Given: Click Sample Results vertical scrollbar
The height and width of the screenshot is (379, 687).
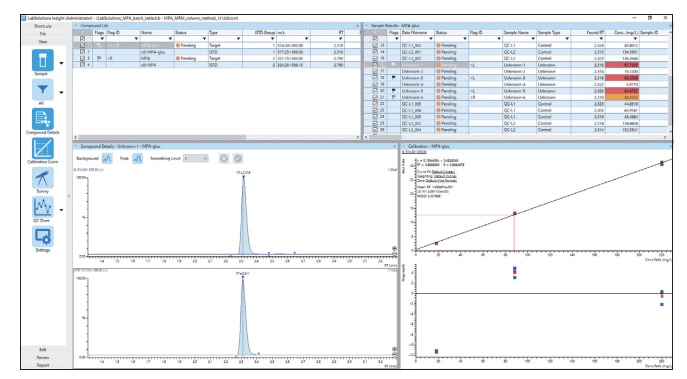Looking at the screenshot, I should click(x=670, y=100).
